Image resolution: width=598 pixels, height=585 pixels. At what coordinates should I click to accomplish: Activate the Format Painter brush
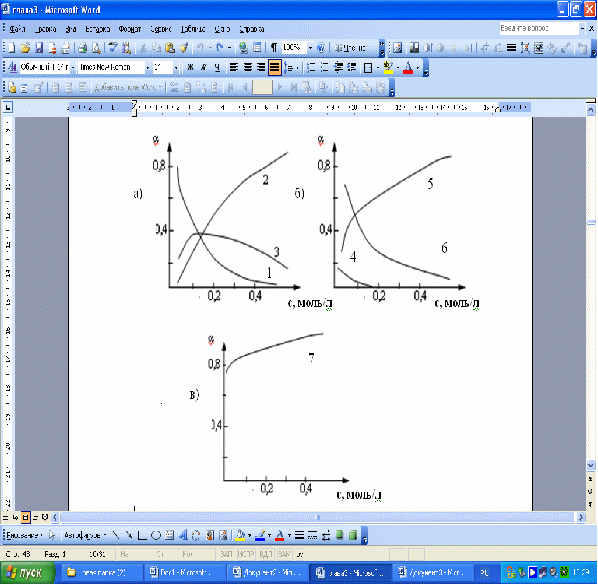click(x=183, y=48)
